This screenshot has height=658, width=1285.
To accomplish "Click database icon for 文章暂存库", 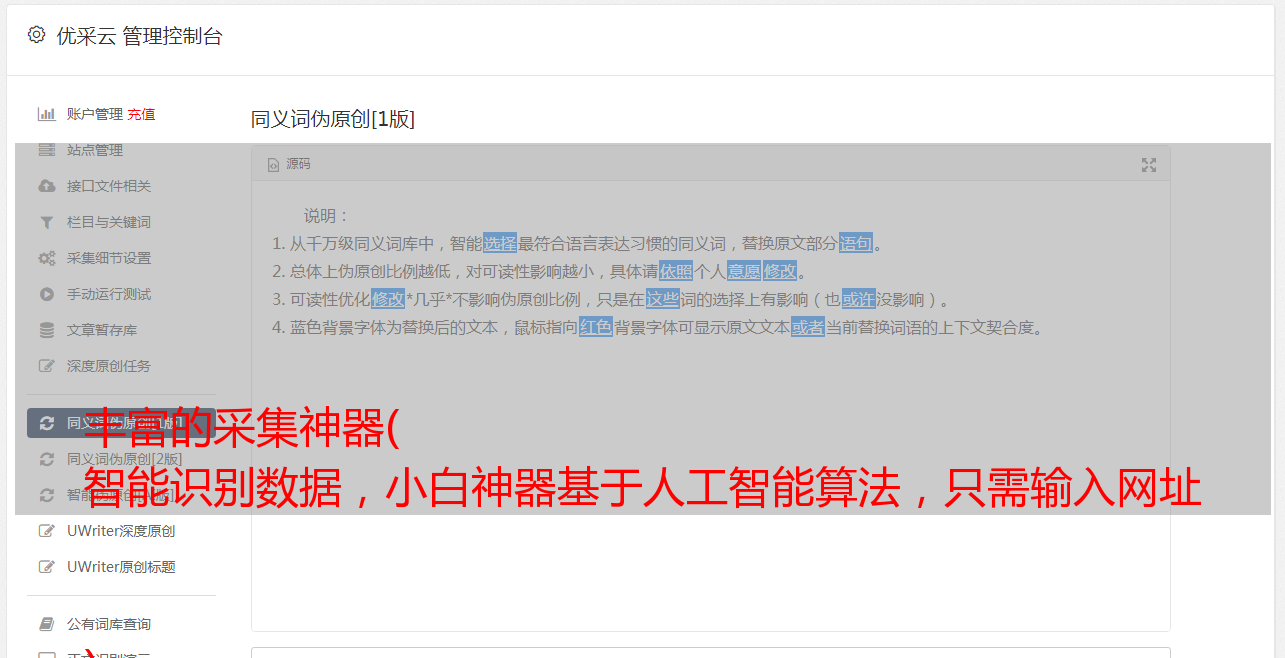I will (x=46, y=330).
